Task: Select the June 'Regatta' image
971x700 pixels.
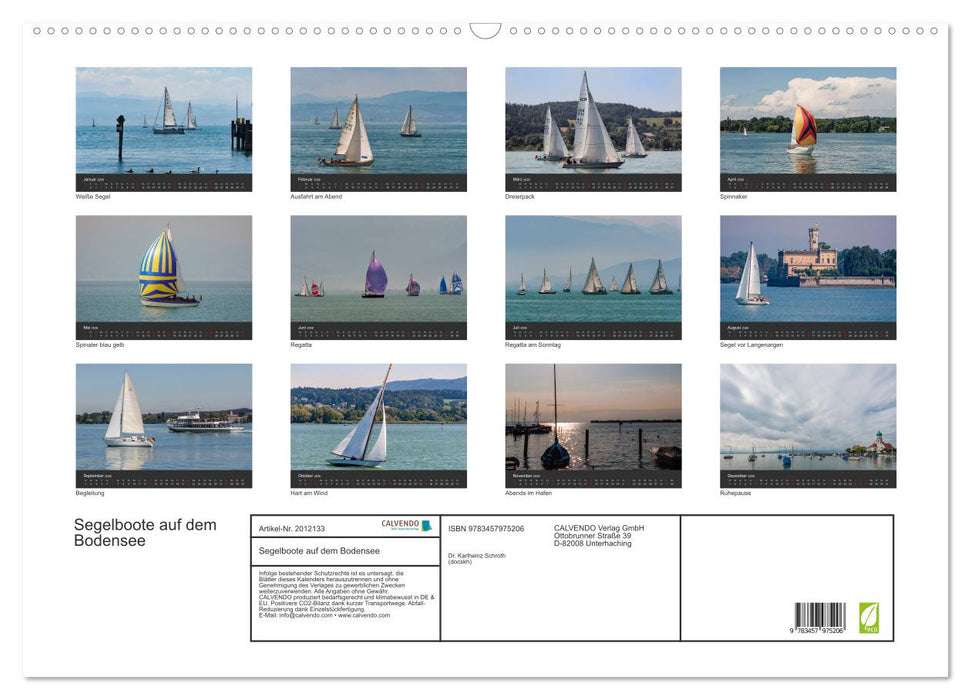Action: click(x=378, y=272)
